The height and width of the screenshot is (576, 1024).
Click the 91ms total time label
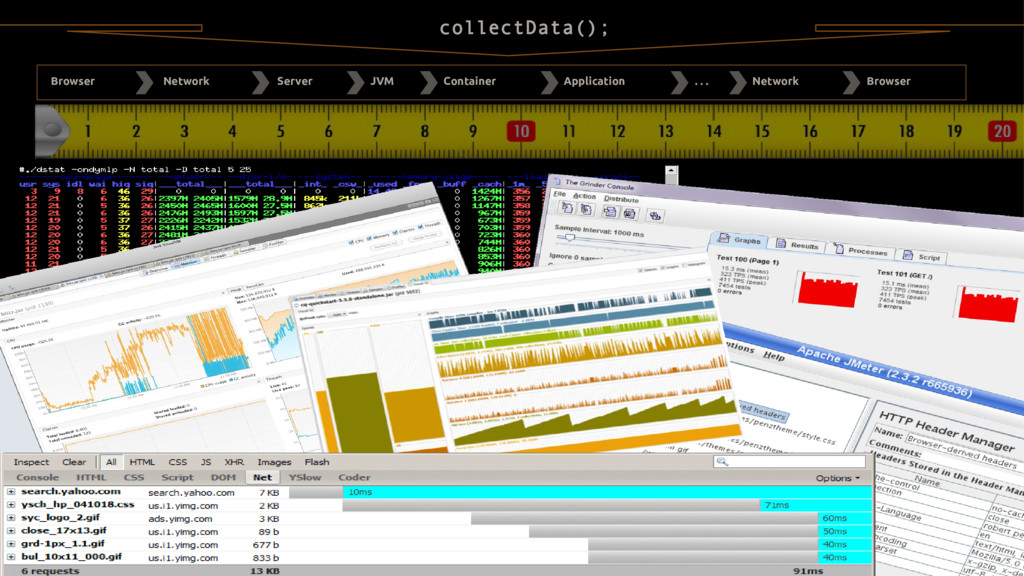point(808,570)
